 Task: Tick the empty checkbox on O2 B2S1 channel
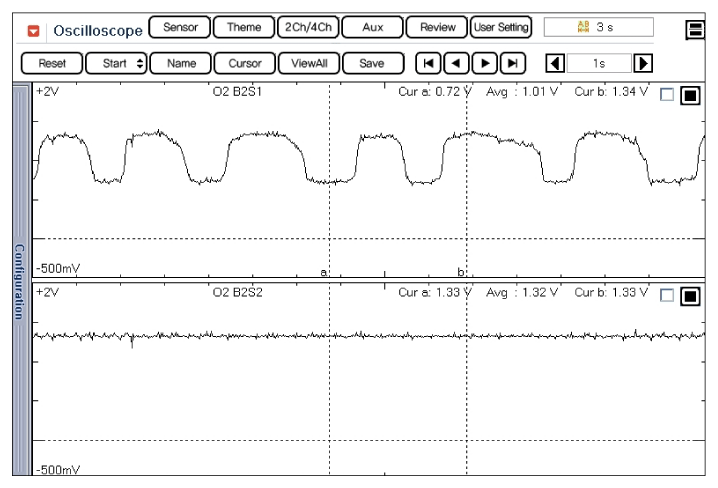click(x=667, y=96)
